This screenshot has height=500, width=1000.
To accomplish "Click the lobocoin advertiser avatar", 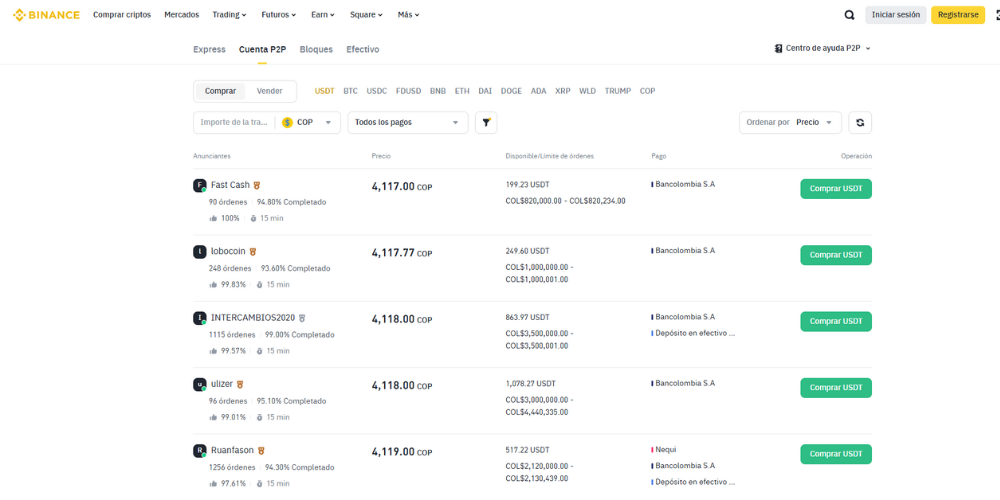I will (200, 252).
